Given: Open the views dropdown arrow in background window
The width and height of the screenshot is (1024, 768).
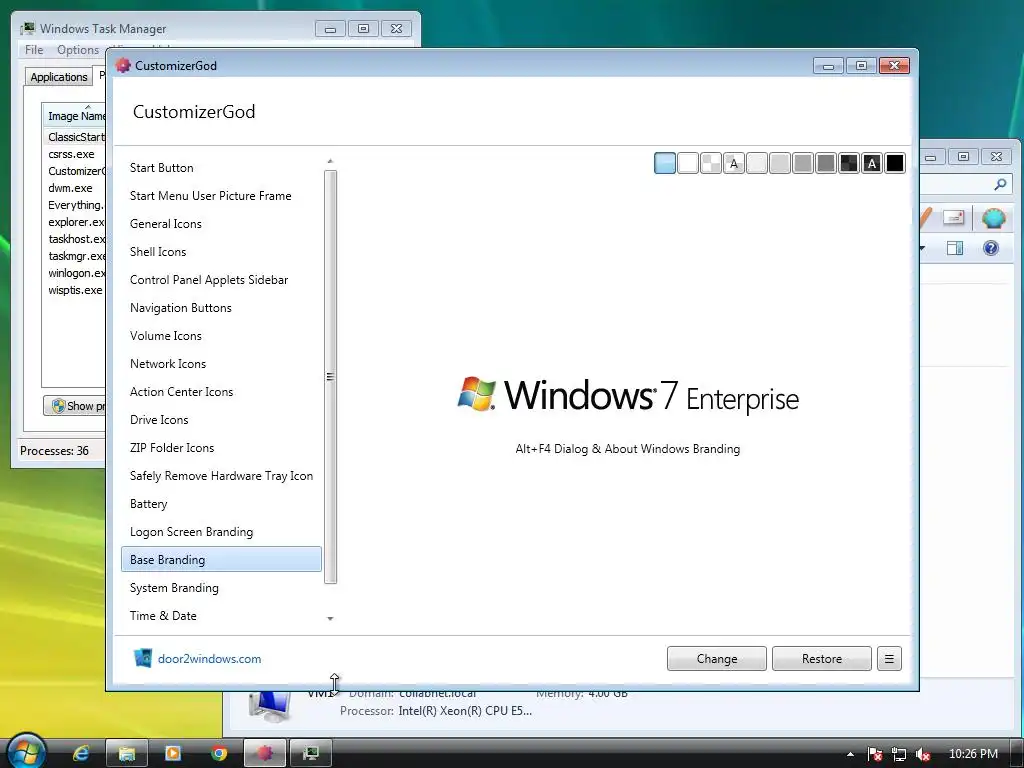Looking at the screenshot, I should pos(922,248).
